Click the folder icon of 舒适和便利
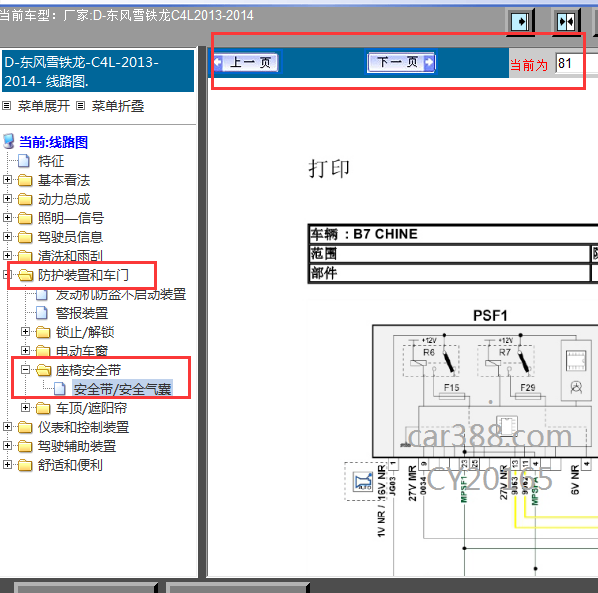The height and width of the screenshot is (593, 598). pyautogui.click(x=25, y=465)
